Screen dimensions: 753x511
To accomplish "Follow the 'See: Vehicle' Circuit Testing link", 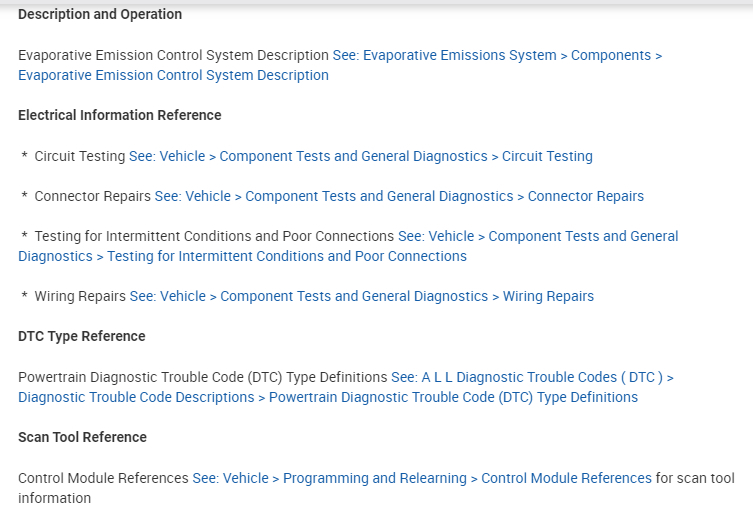I will (361, 156).
